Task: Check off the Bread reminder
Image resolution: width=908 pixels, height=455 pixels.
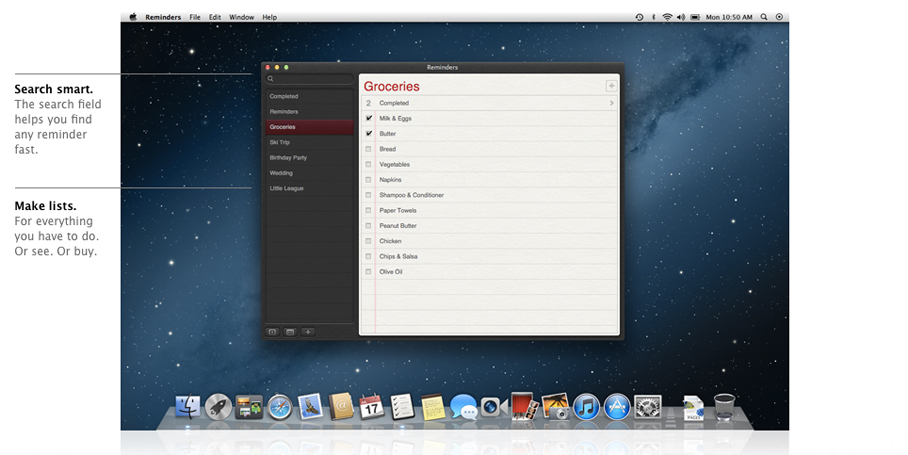Action: coord(368,149)
